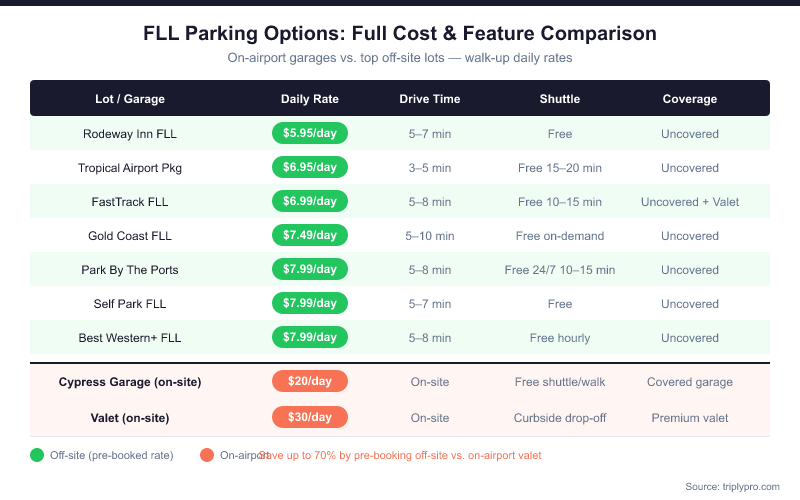Click the green off-site legend dot
This screenshot has width=800, height=500.
(x=37, y=455)
